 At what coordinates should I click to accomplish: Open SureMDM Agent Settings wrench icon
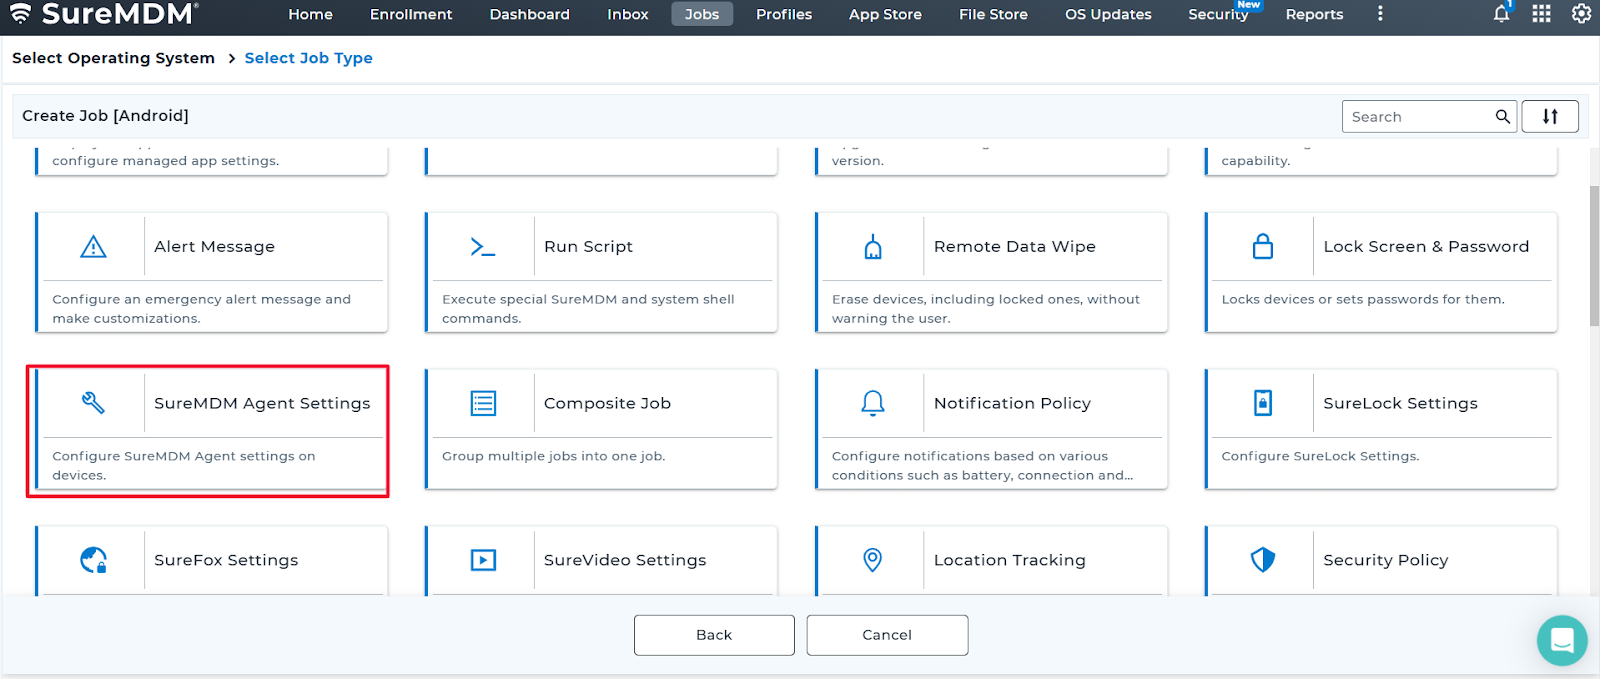tap(93, 403)
